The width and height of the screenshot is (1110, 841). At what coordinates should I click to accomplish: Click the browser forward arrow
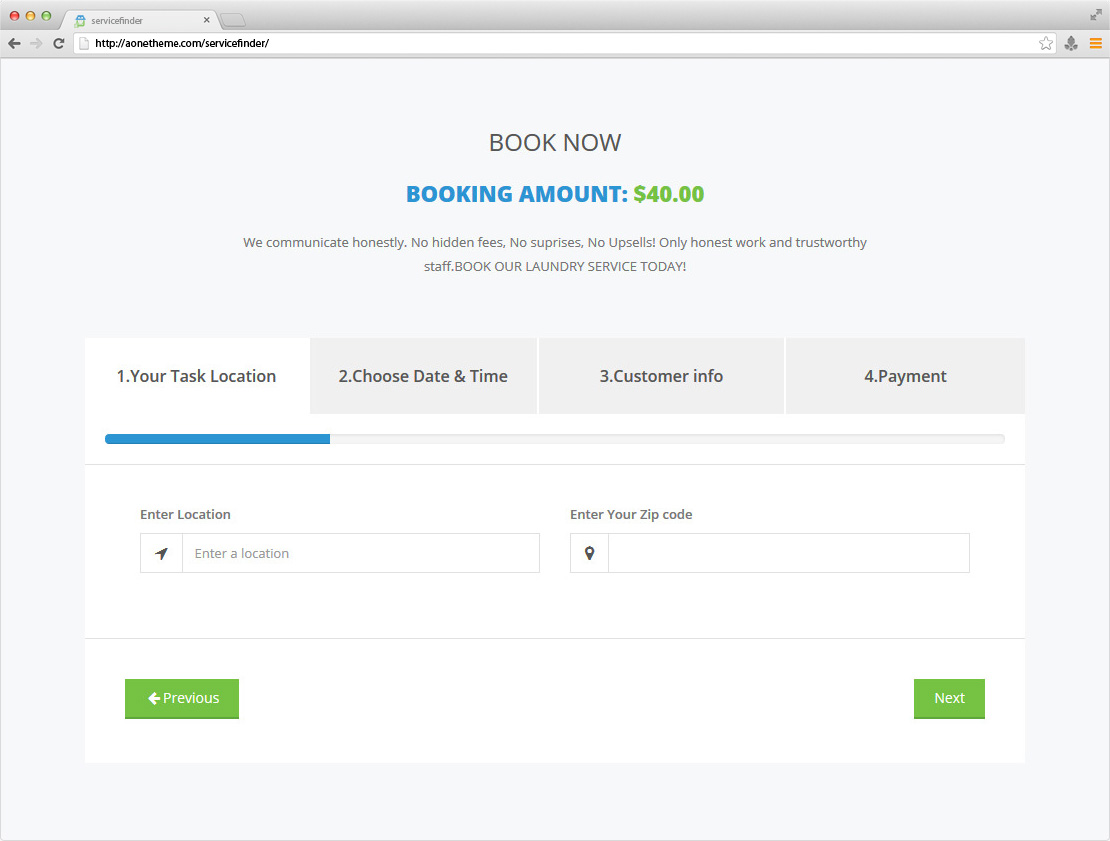pos(36,43)
